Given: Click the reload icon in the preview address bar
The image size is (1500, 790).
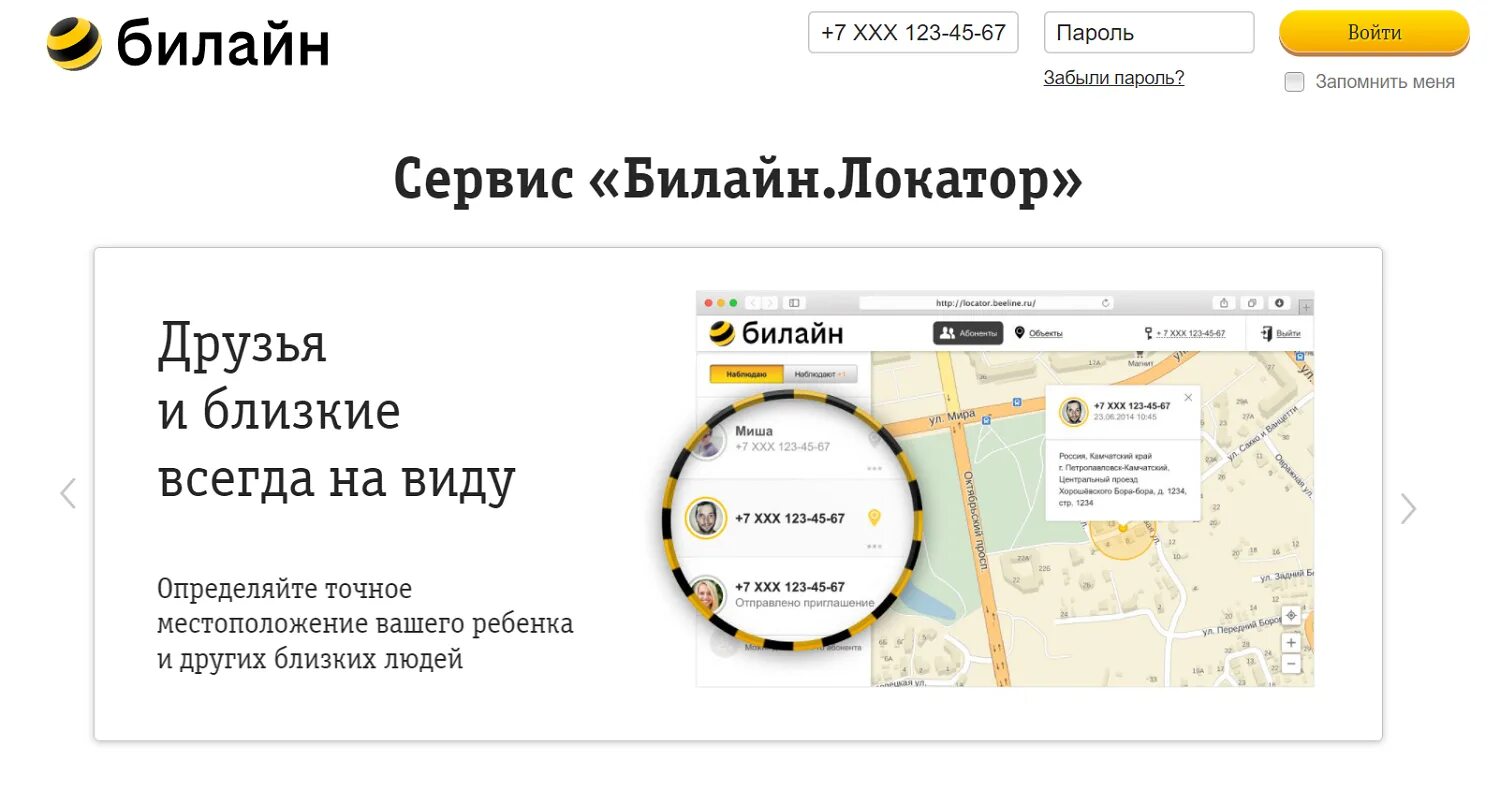Looking at the screenshot, I should [1105, 302].
